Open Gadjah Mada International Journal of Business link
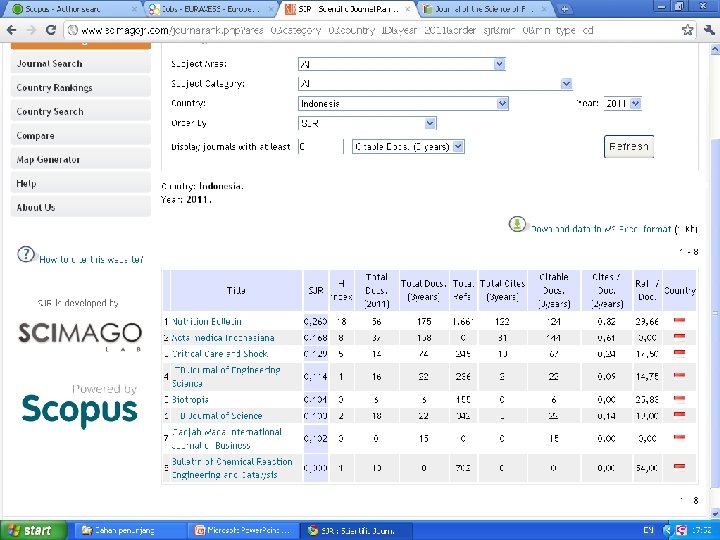Screen dimensions: 720x540 [x=226, y=439]
